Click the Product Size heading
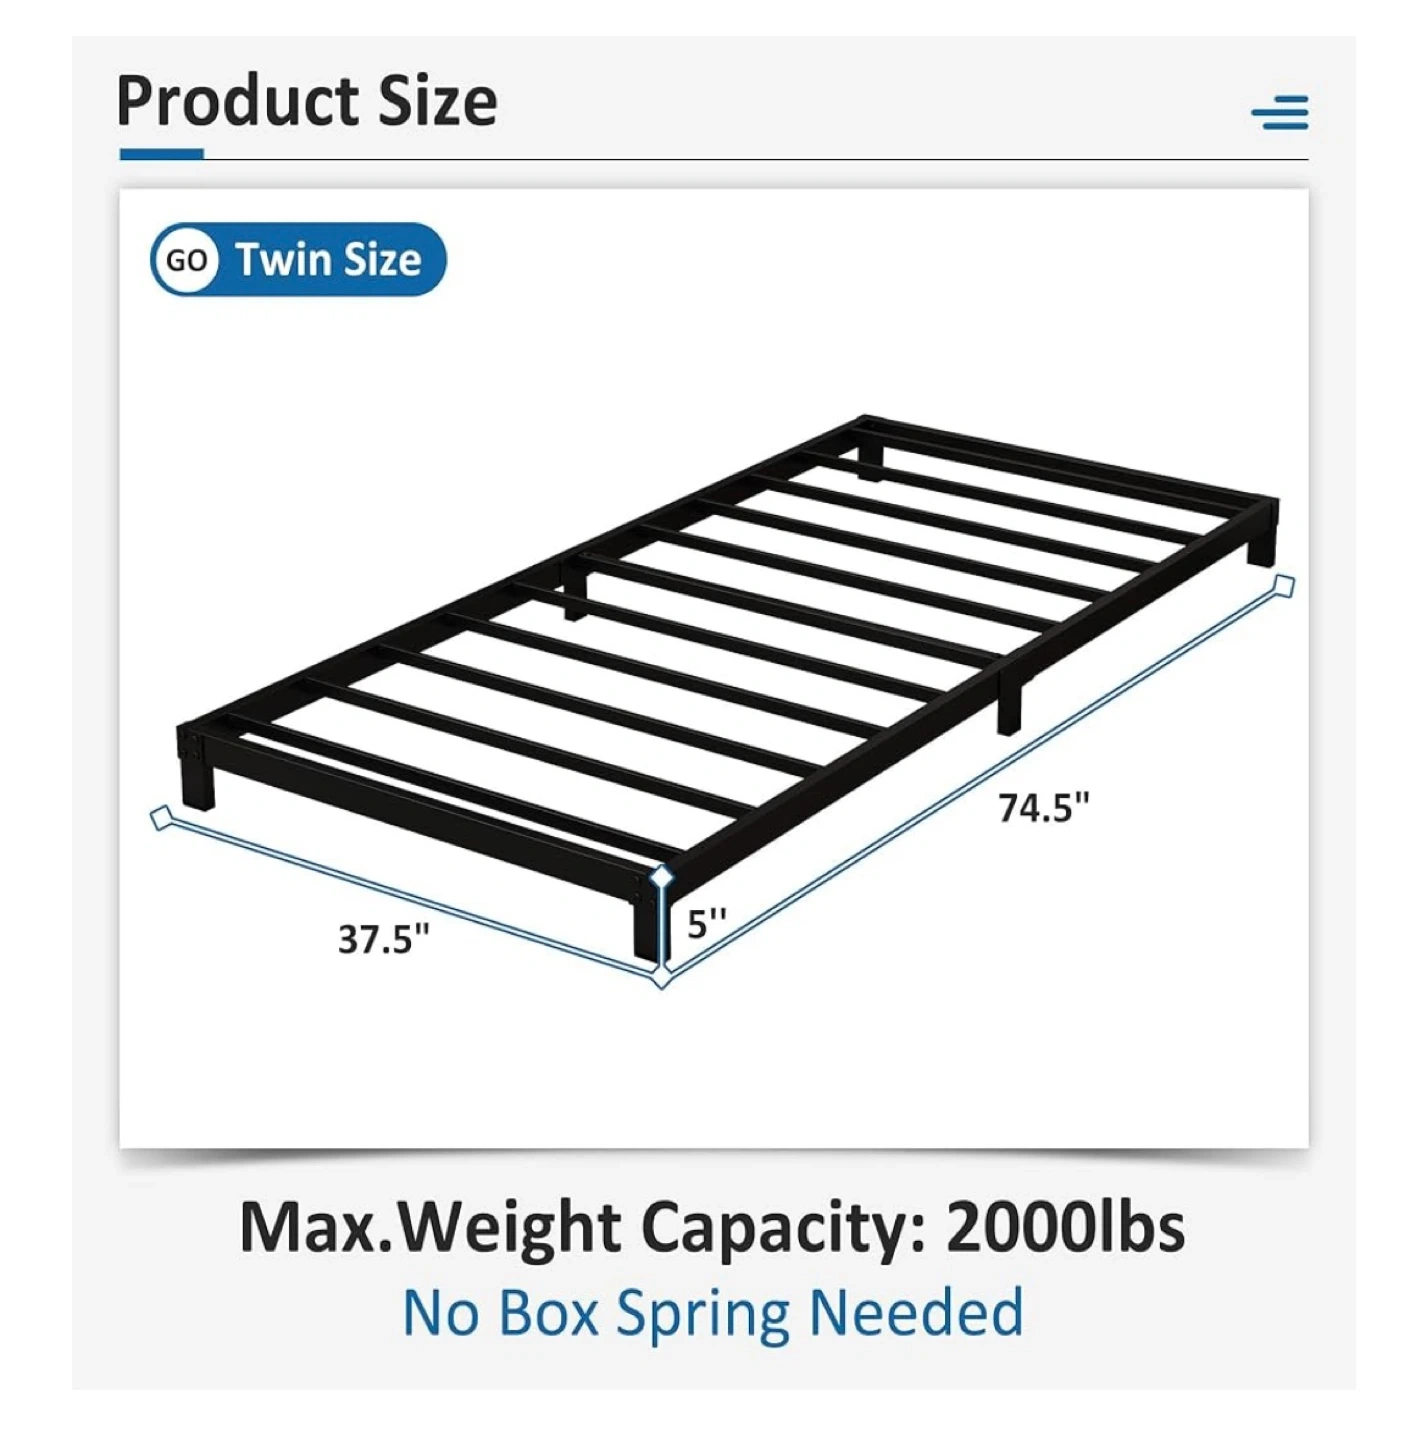 (307, 101)
